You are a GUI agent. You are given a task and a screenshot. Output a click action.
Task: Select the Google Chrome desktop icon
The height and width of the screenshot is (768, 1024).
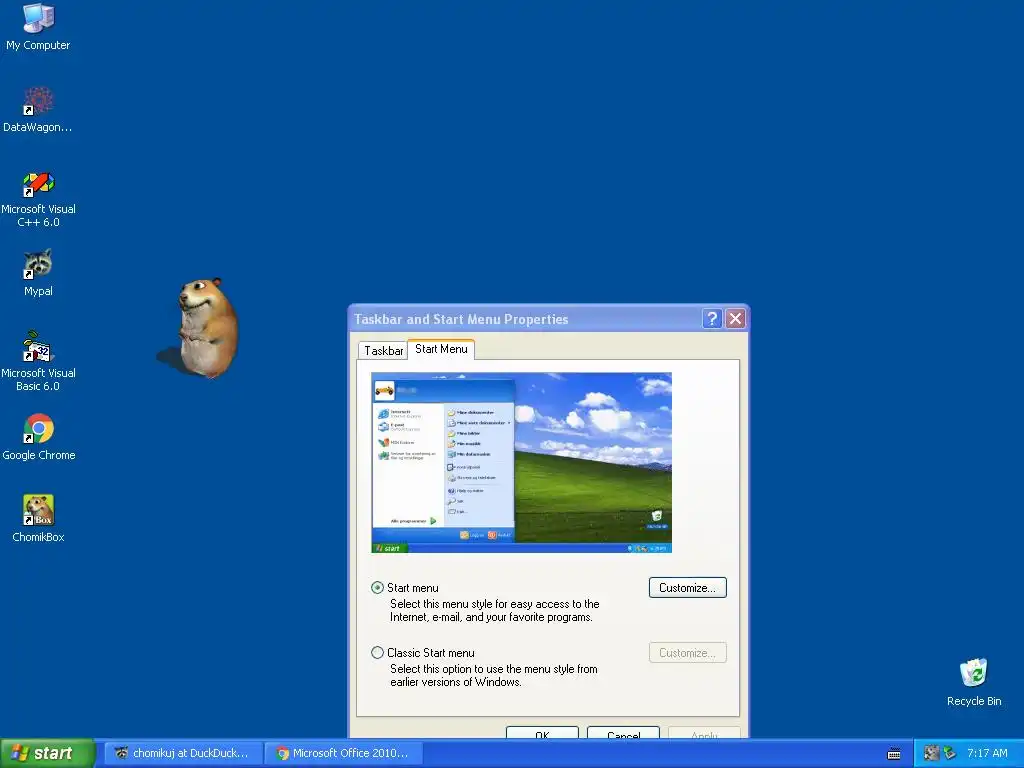point(39,437)
